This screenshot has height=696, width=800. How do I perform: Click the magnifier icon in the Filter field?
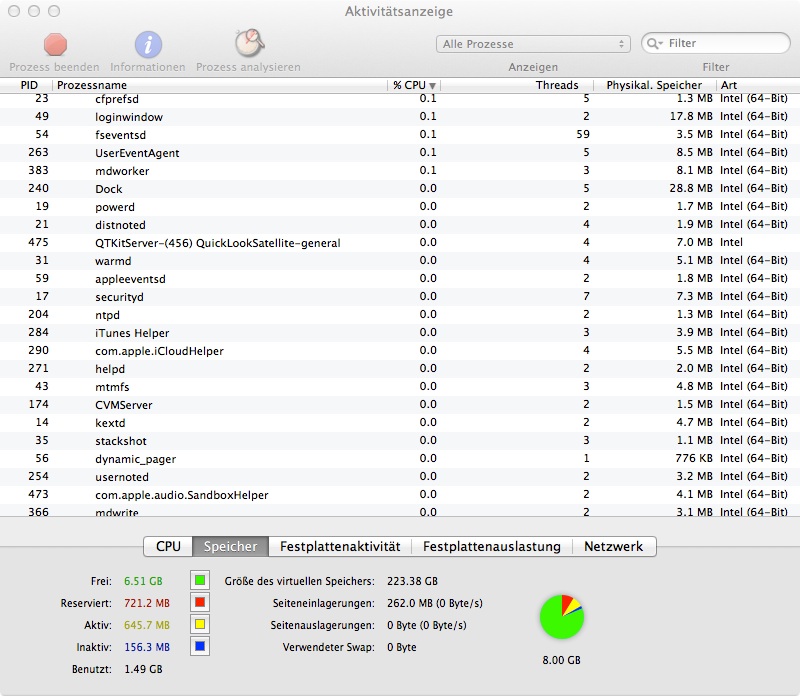click(x=654, y=43)
